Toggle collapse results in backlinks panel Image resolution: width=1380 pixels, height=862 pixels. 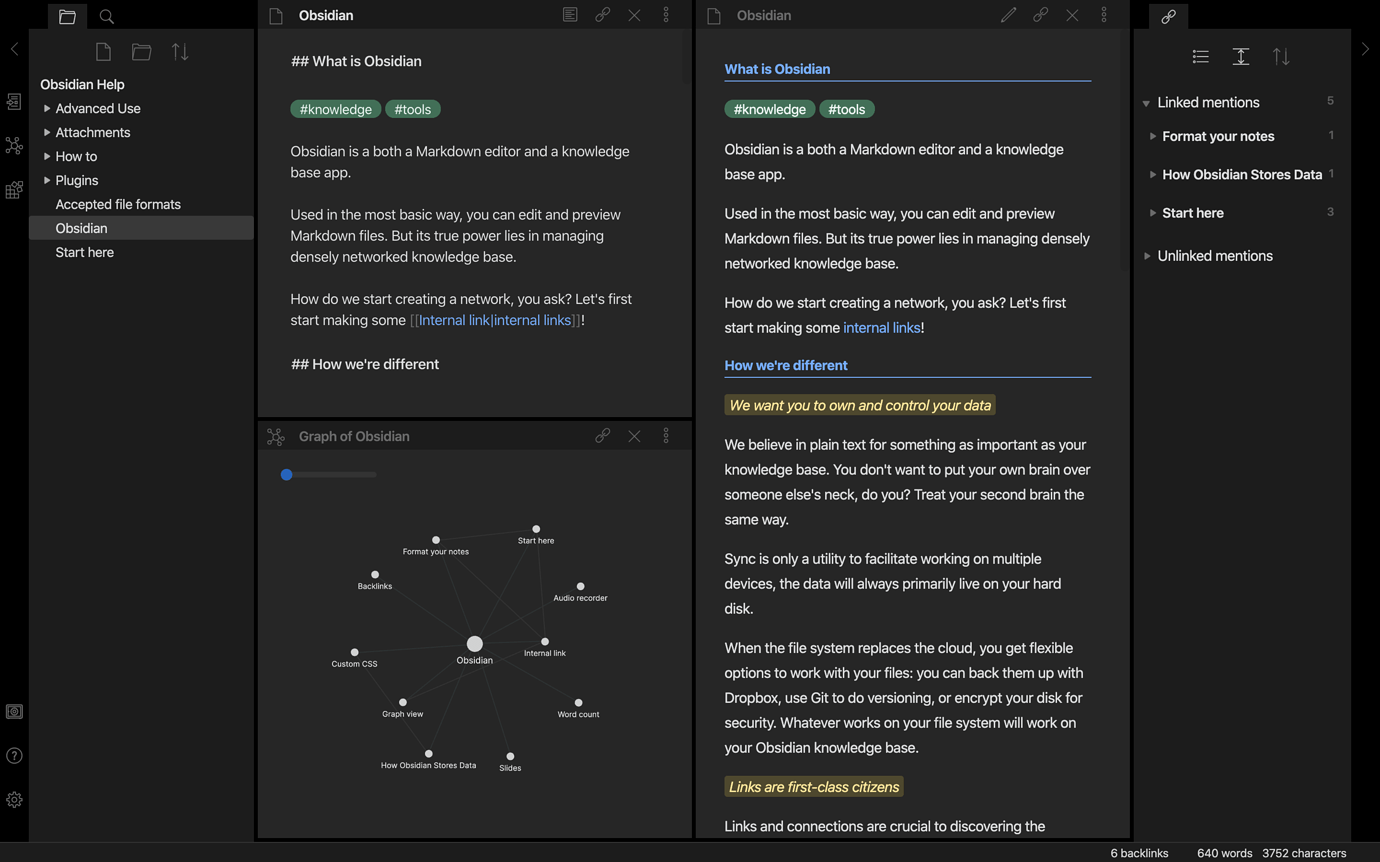[x=1201, y=57]
